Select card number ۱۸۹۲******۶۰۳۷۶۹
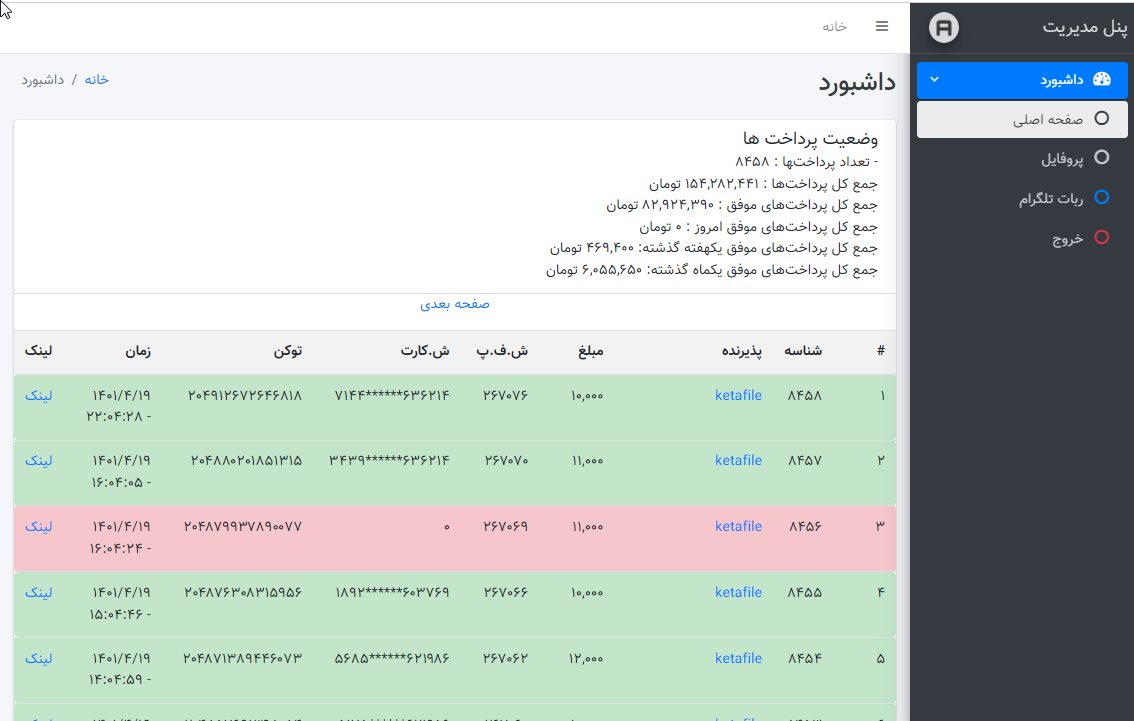1134x721 pixels. coord(392,592)
